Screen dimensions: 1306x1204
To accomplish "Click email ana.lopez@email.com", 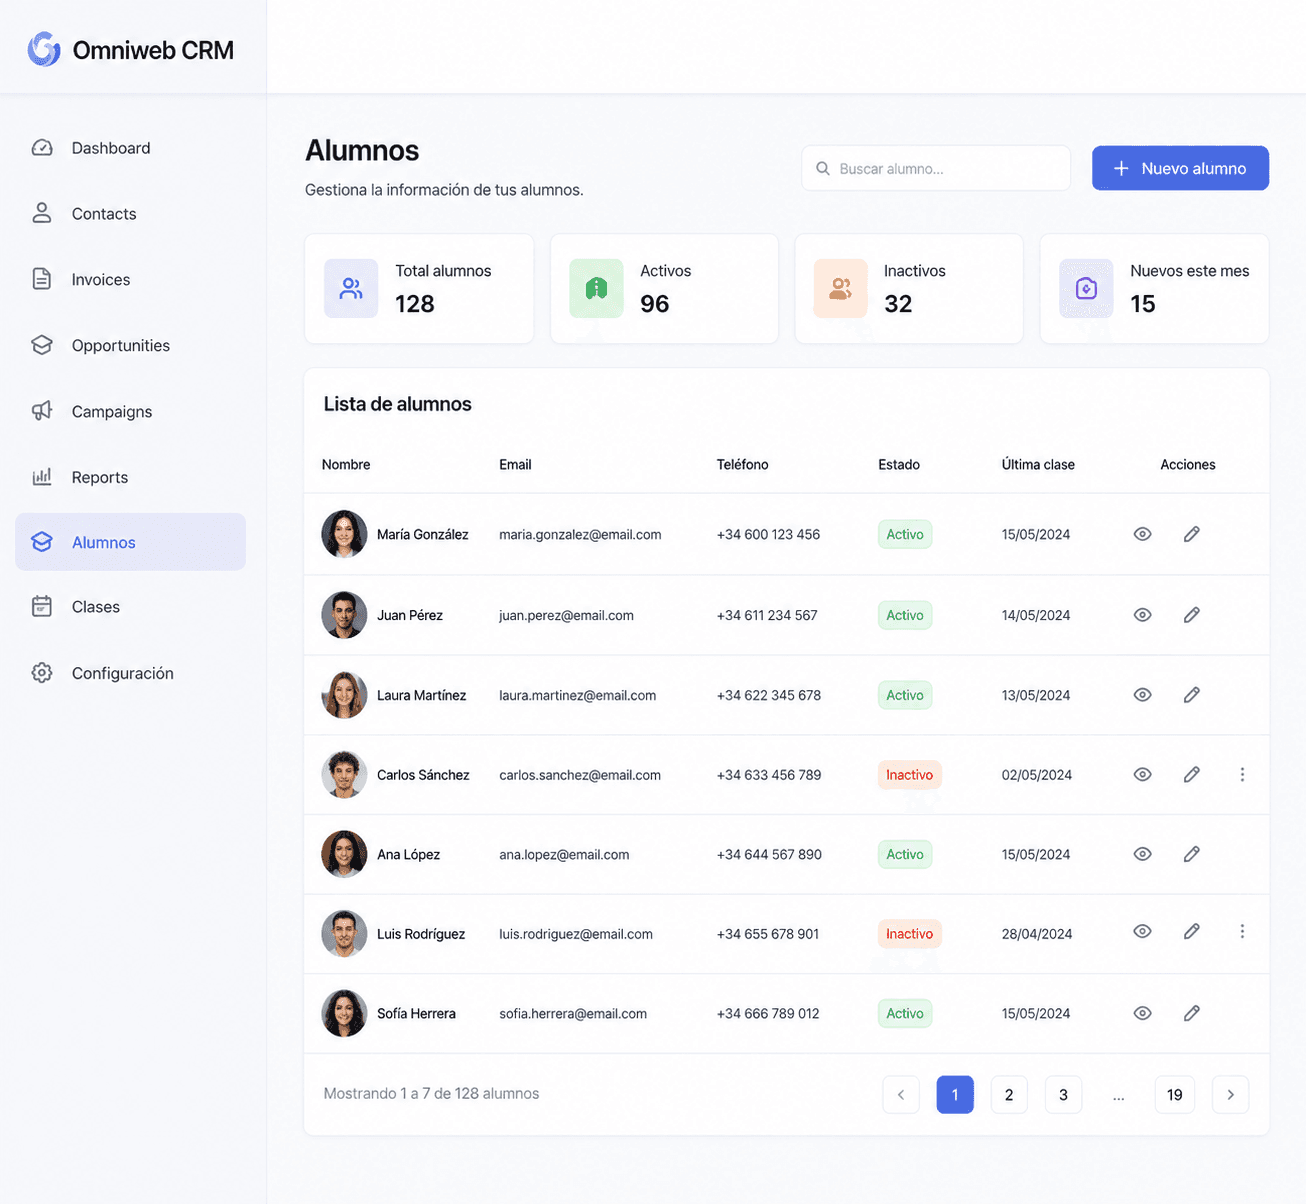I will click(564, 855).
